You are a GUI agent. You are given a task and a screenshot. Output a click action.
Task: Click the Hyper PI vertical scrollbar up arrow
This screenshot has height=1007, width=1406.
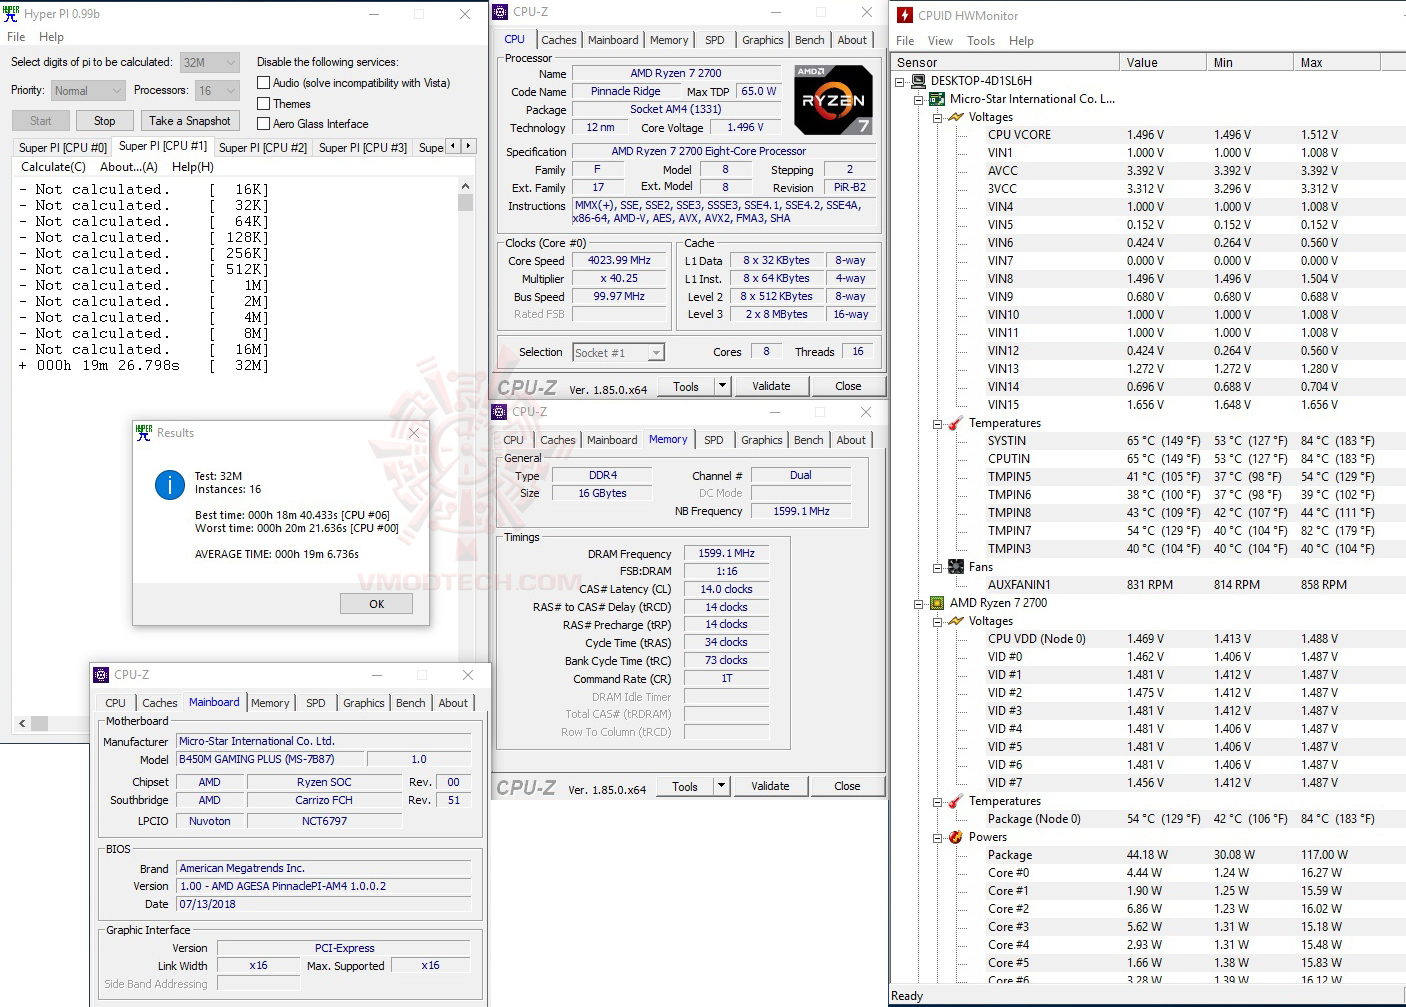465,186
